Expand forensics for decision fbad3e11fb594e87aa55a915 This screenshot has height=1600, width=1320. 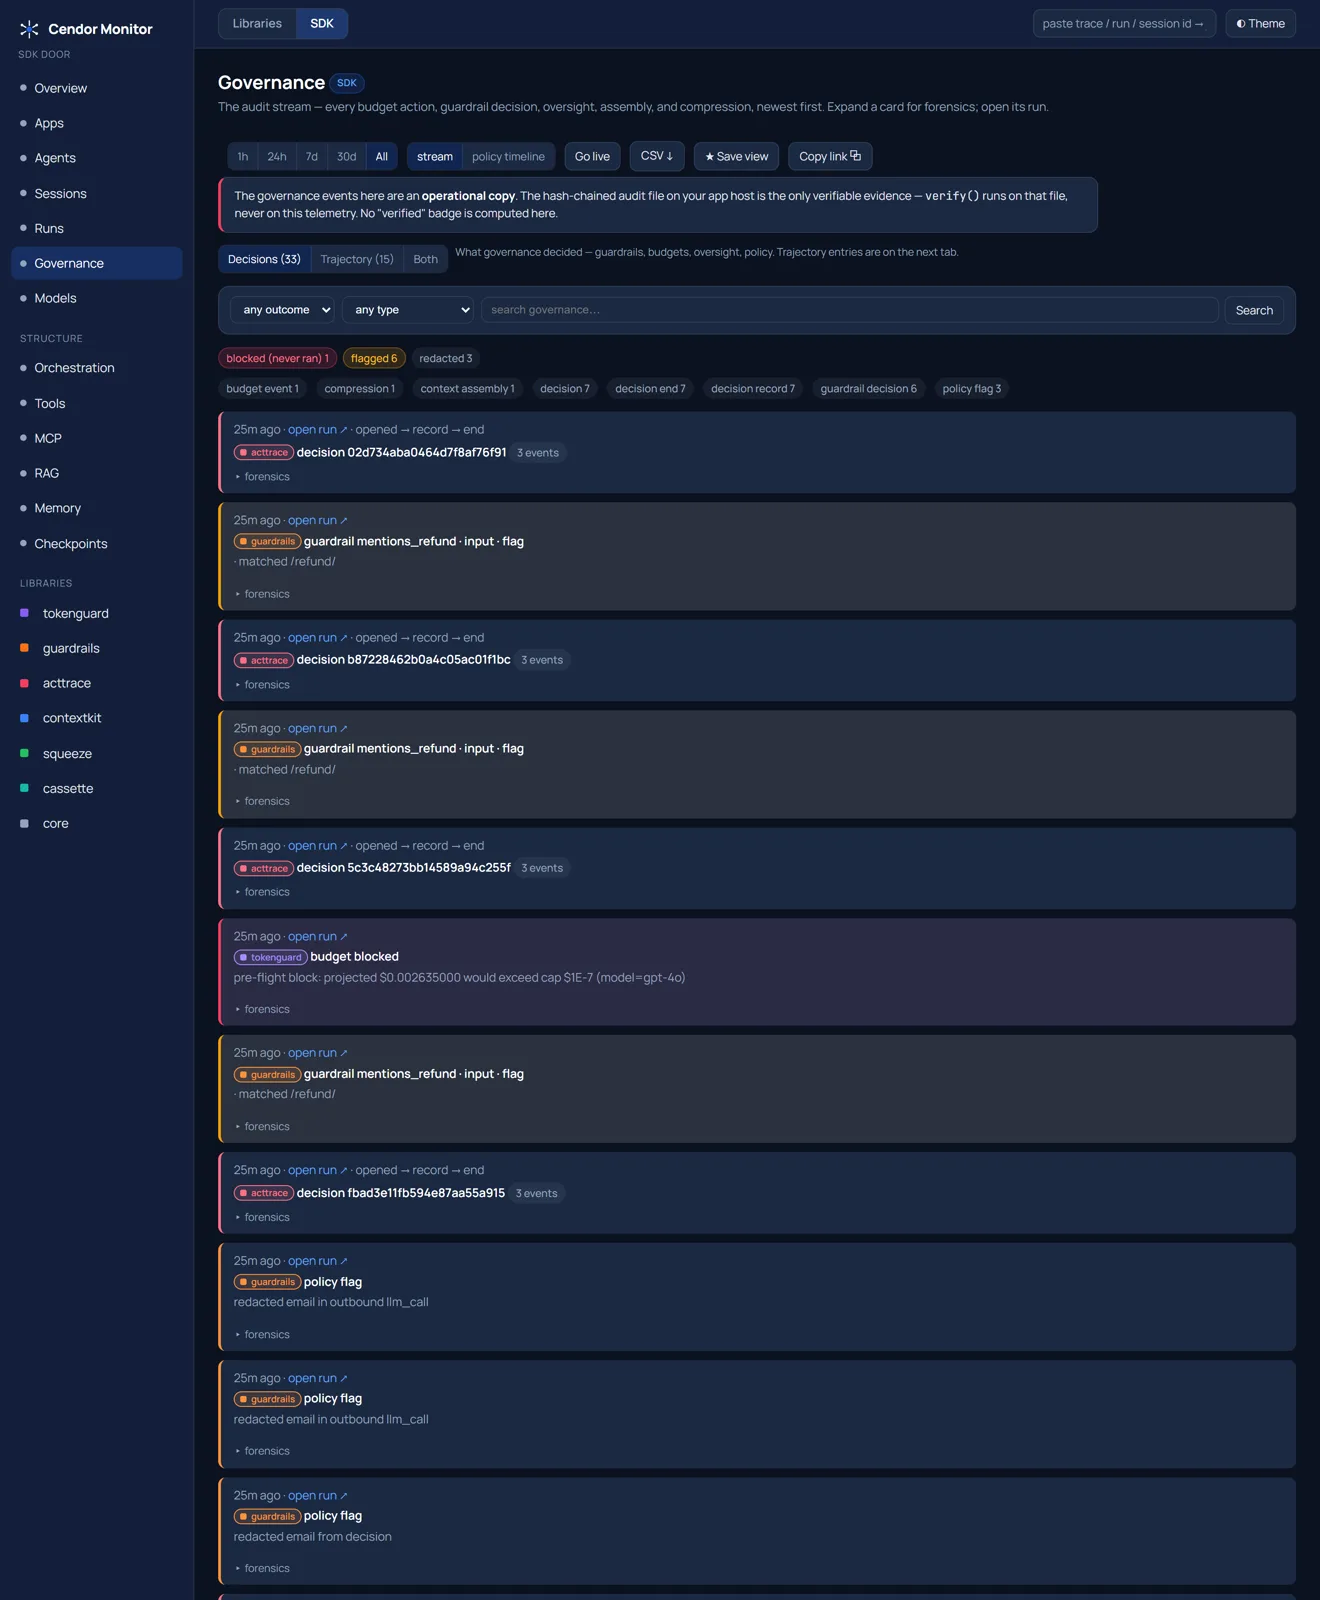point(263,1217)
